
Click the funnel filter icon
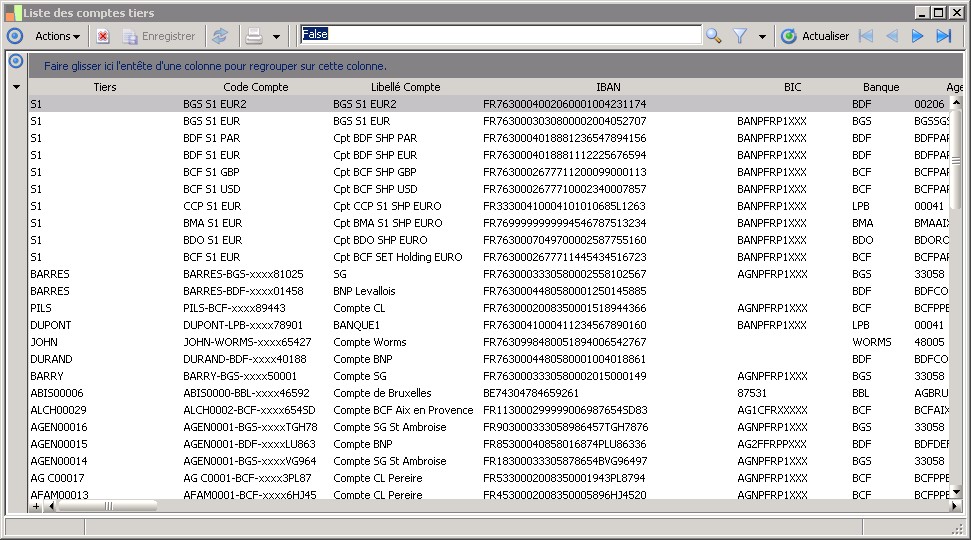point(740,36)
